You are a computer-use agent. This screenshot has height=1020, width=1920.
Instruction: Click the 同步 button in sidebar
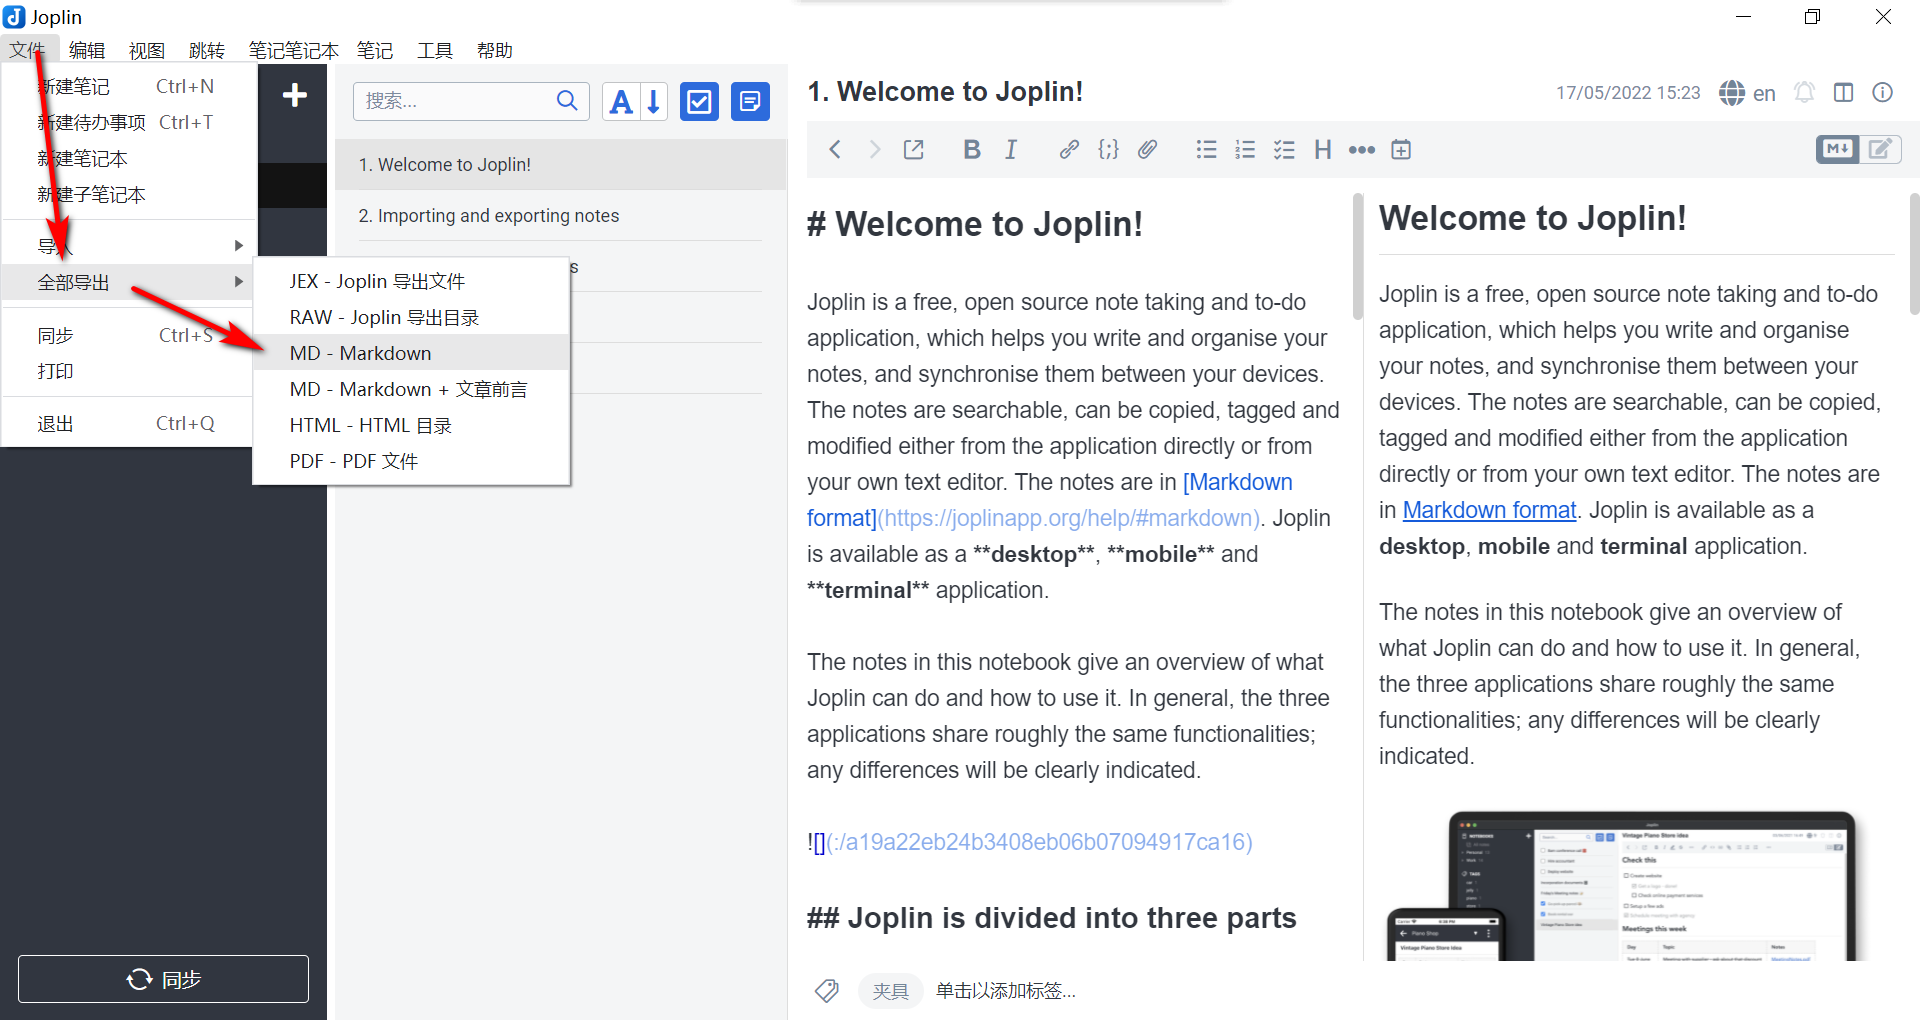point(163,979)
